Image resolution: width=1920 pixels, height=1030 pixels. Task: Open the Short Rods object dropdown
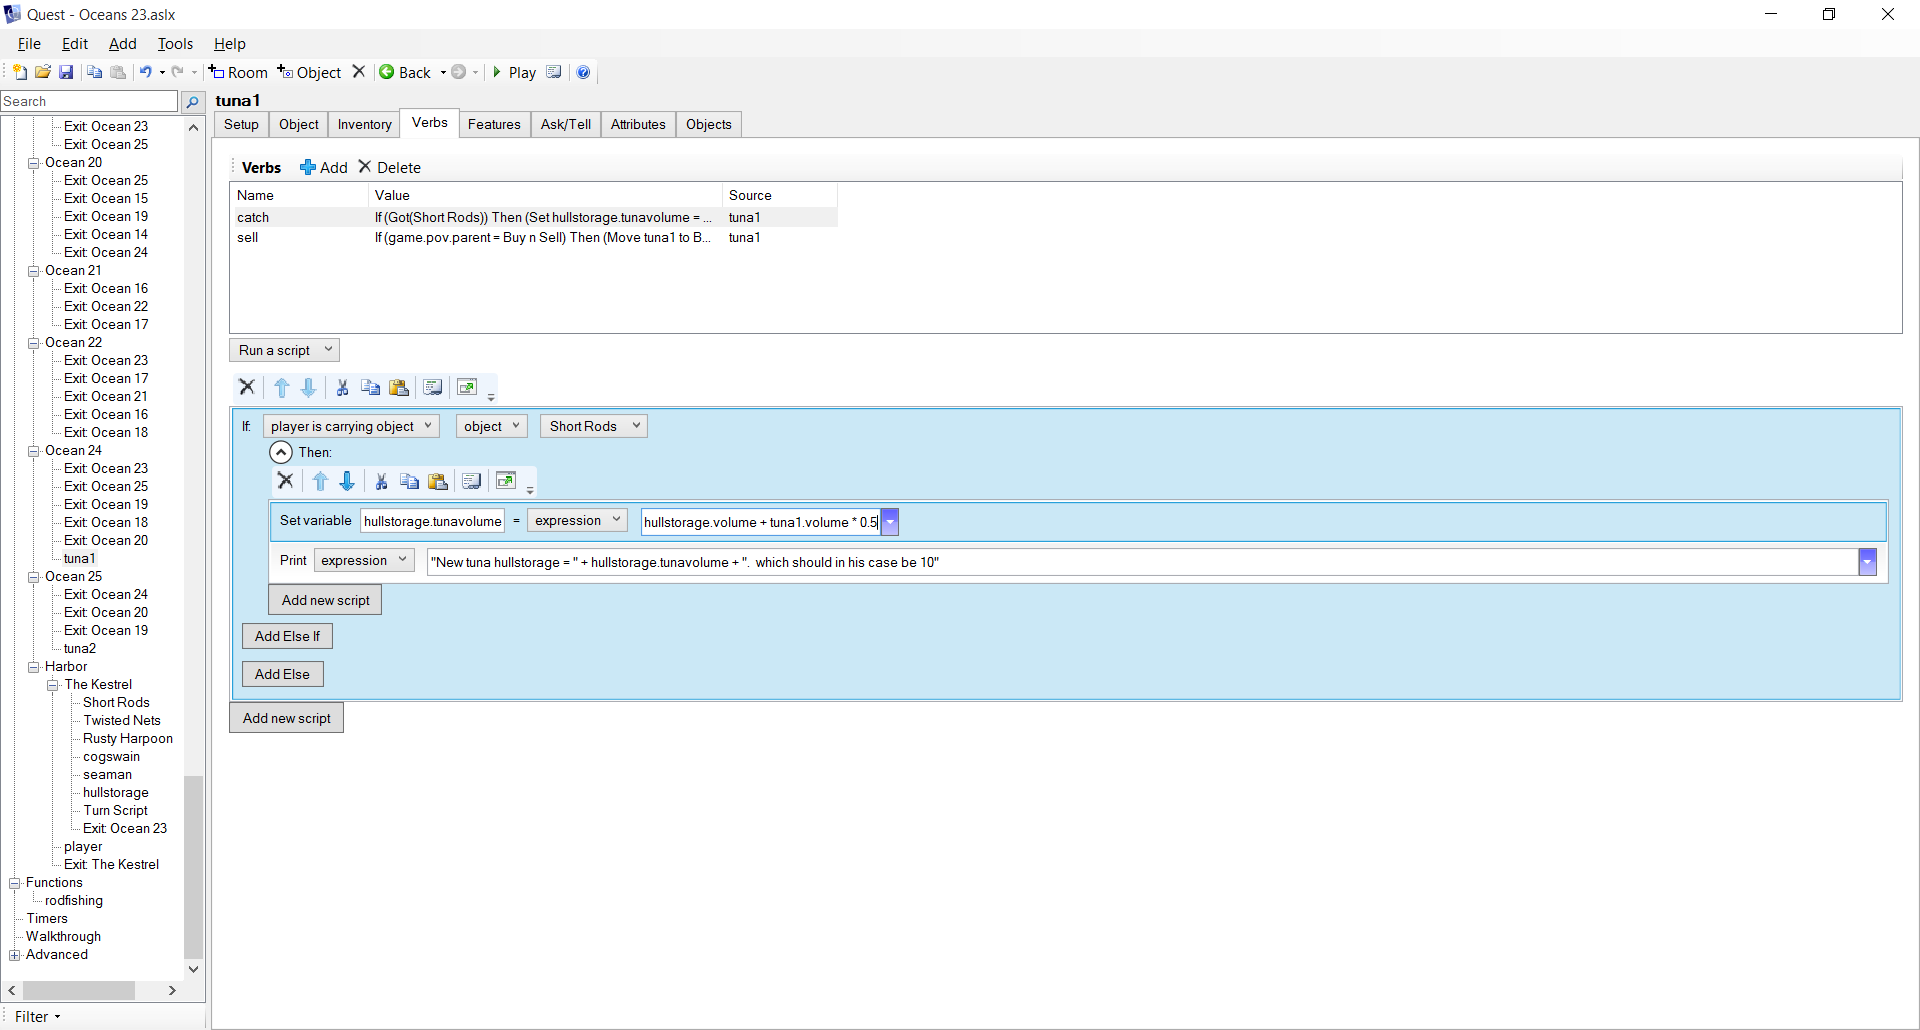click(594, 426)
